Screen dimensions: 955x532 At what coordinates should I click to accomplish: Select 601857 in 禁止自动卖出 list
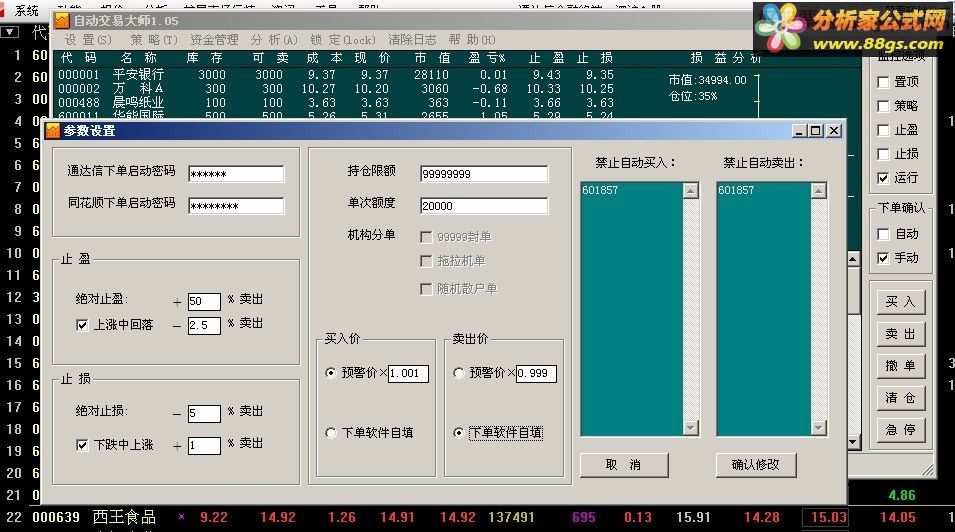pyautogui.click(x=736, y=190)
